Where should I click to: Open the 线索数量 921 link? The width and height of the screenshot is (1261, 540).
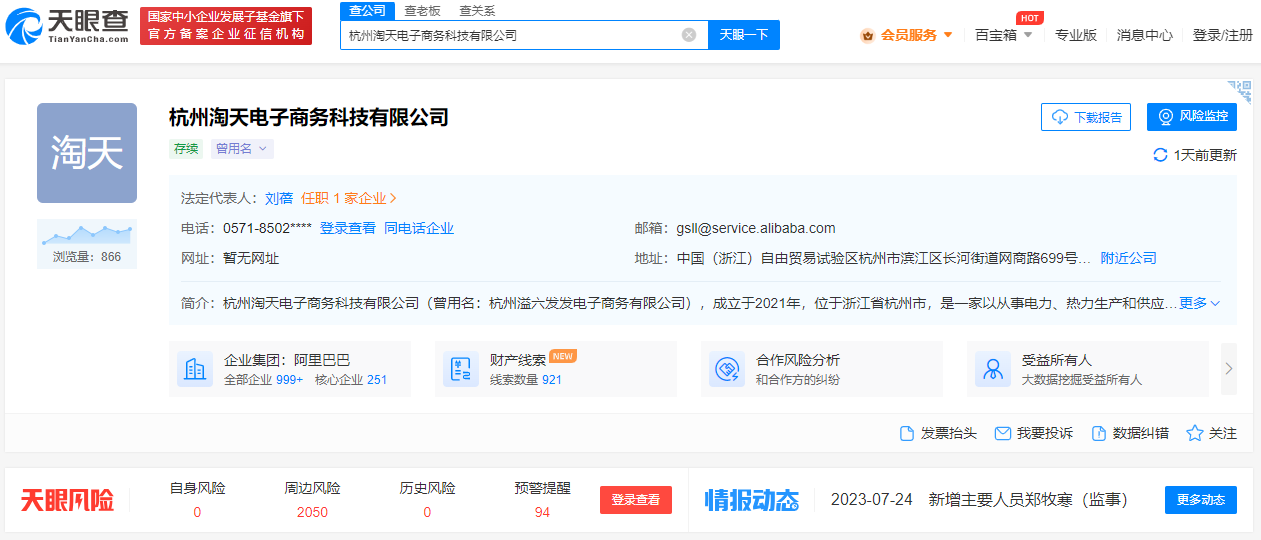526,380
